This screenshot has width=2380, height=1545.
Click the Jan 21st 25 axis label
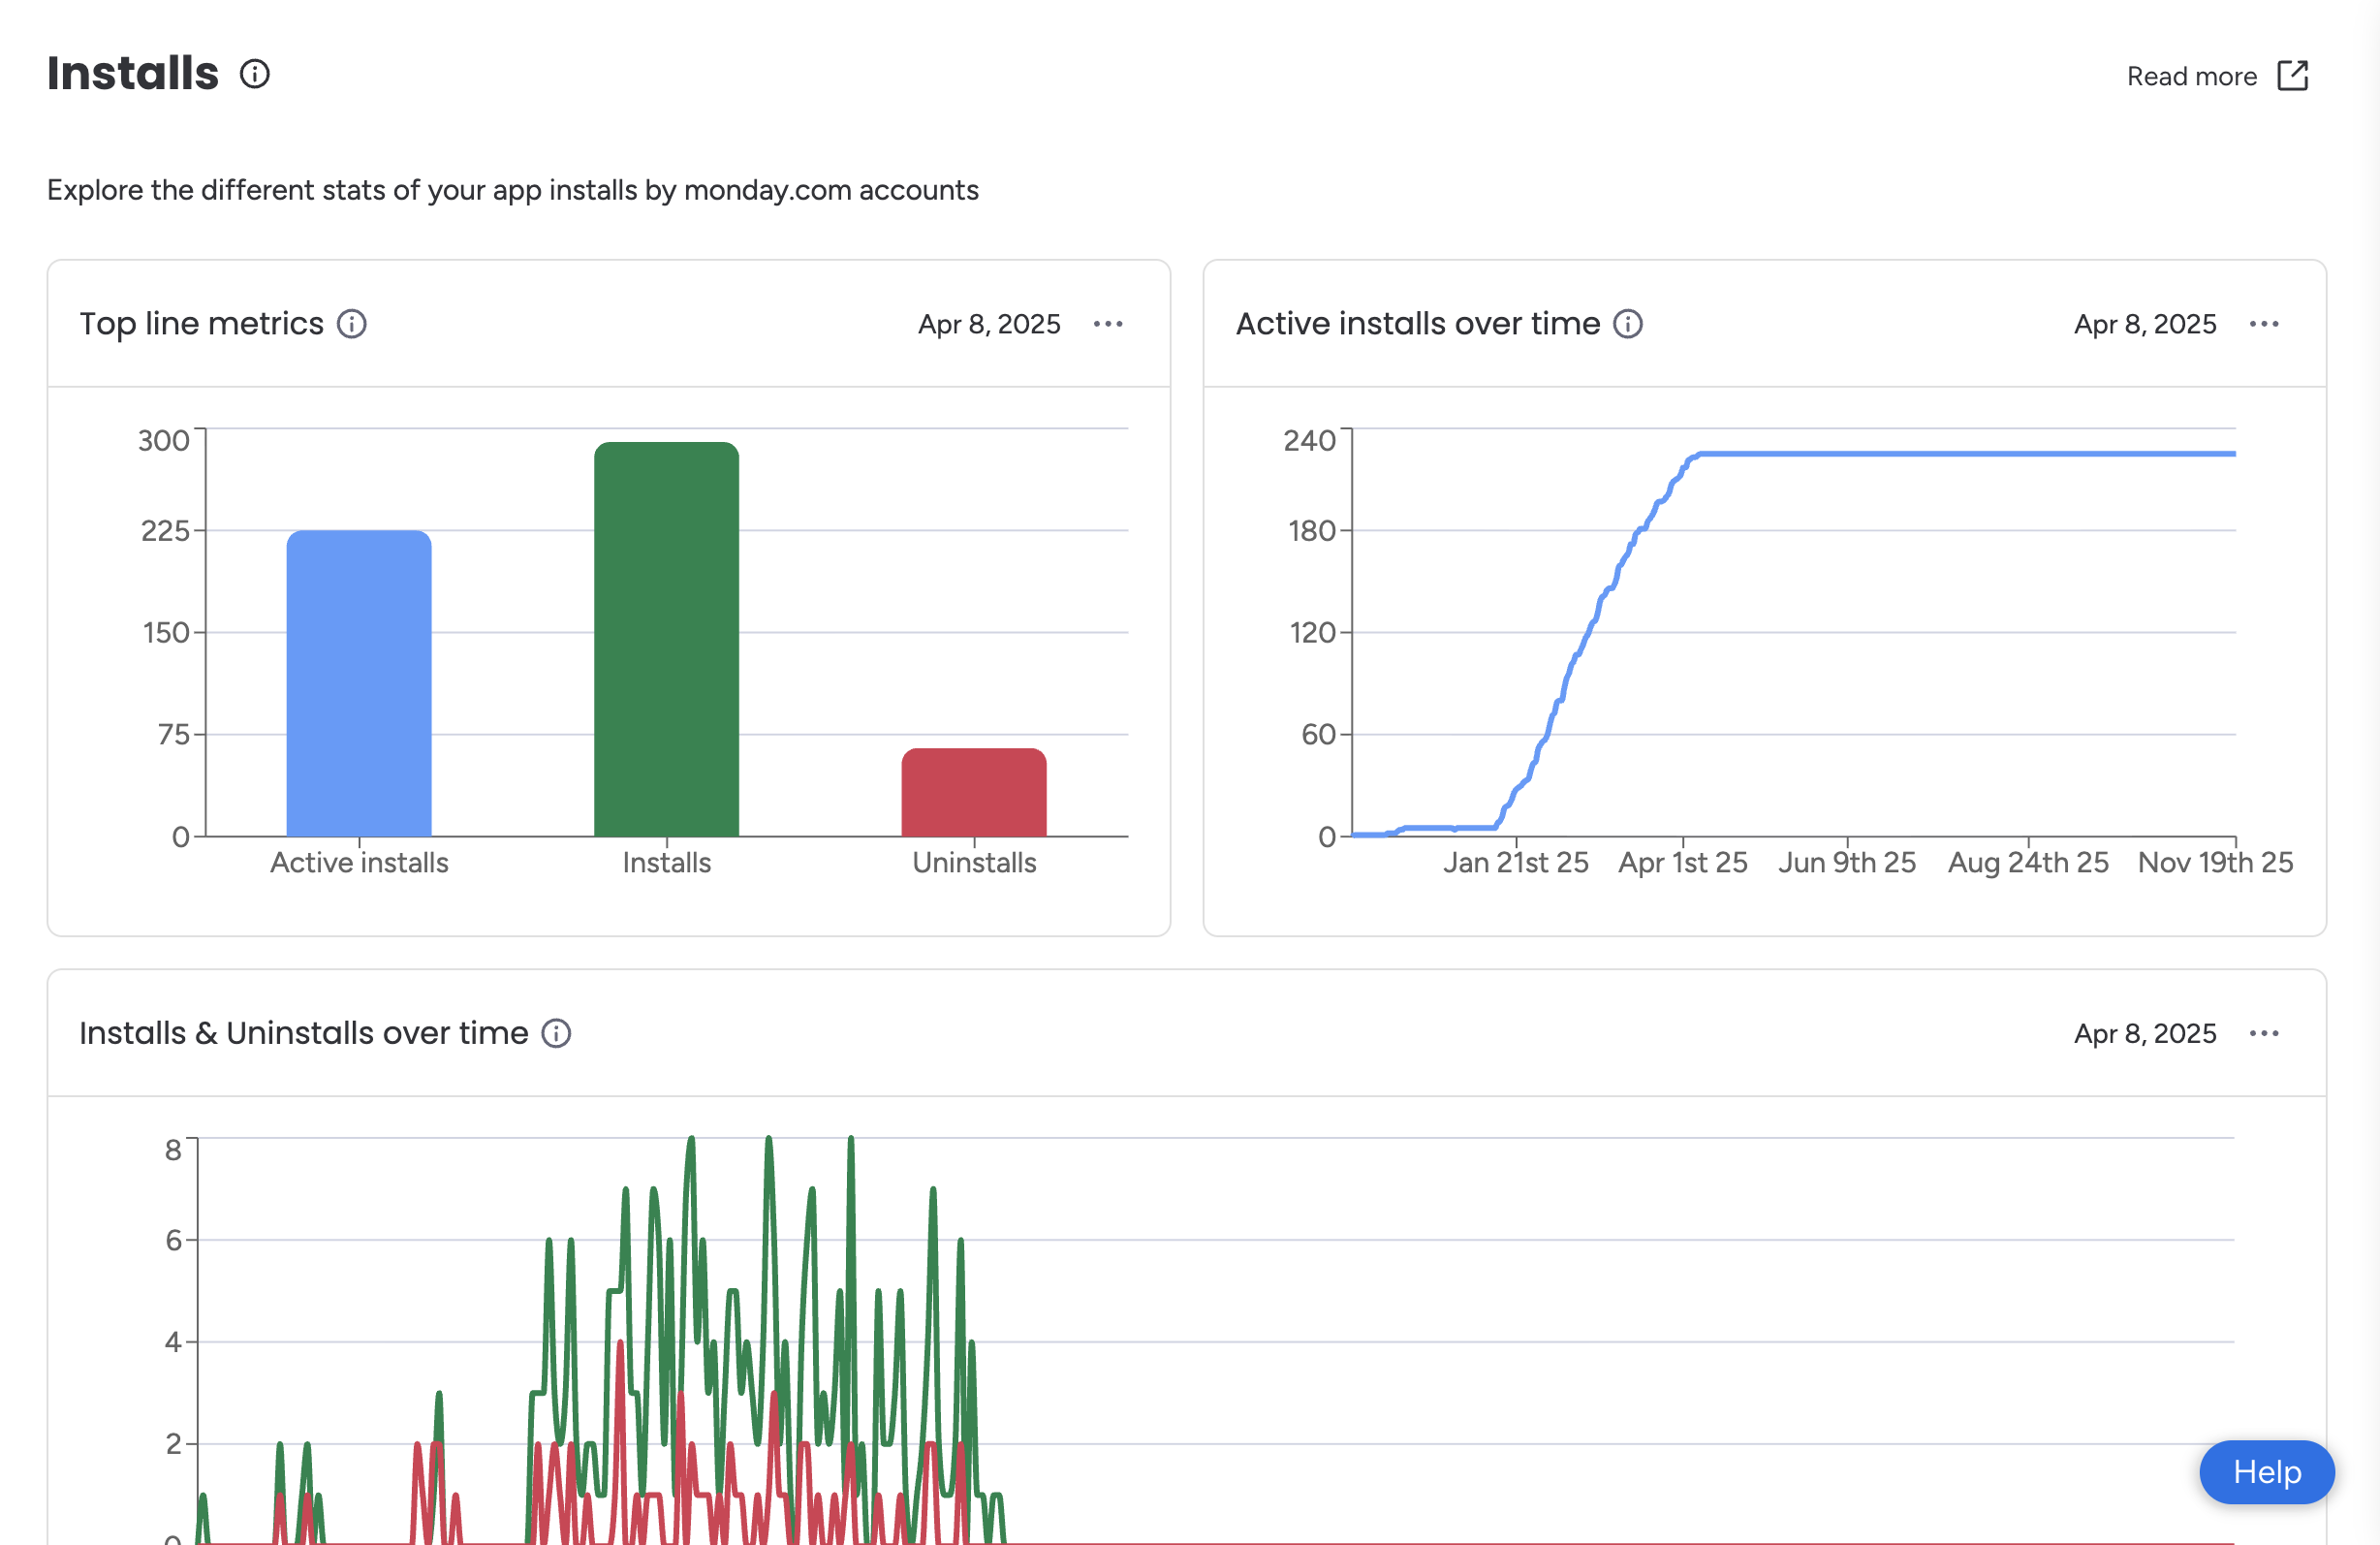pos(1515,862)
